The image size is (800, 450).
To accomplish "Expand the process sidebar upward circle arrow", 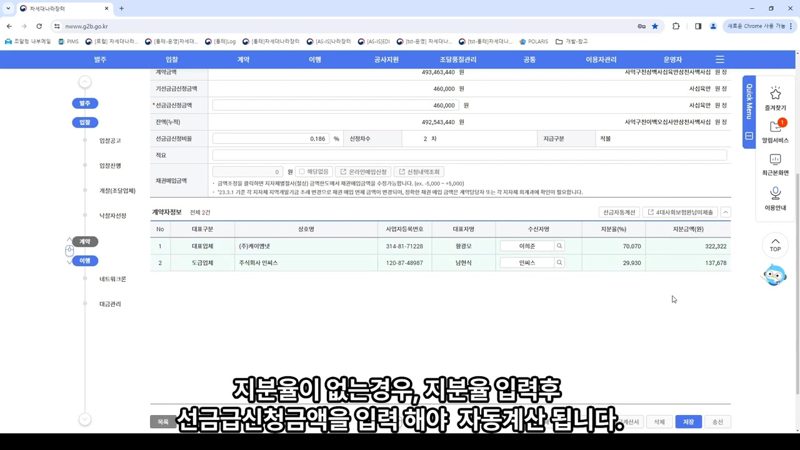I will [85, 82].
